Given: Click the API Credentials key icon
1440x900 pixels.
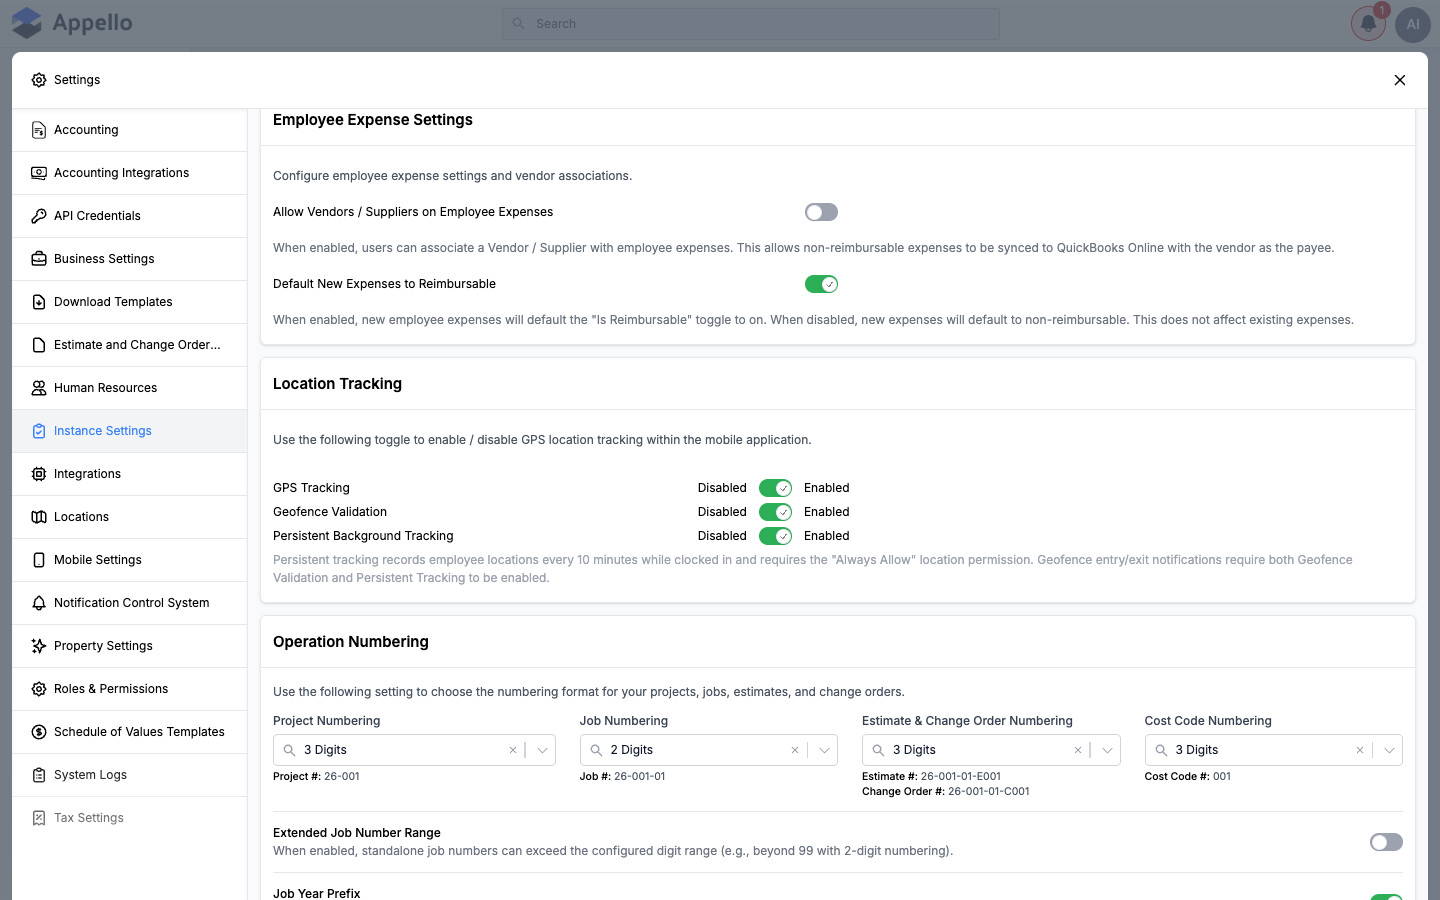Looking at the screenshot, I should (x=39, y=216).
